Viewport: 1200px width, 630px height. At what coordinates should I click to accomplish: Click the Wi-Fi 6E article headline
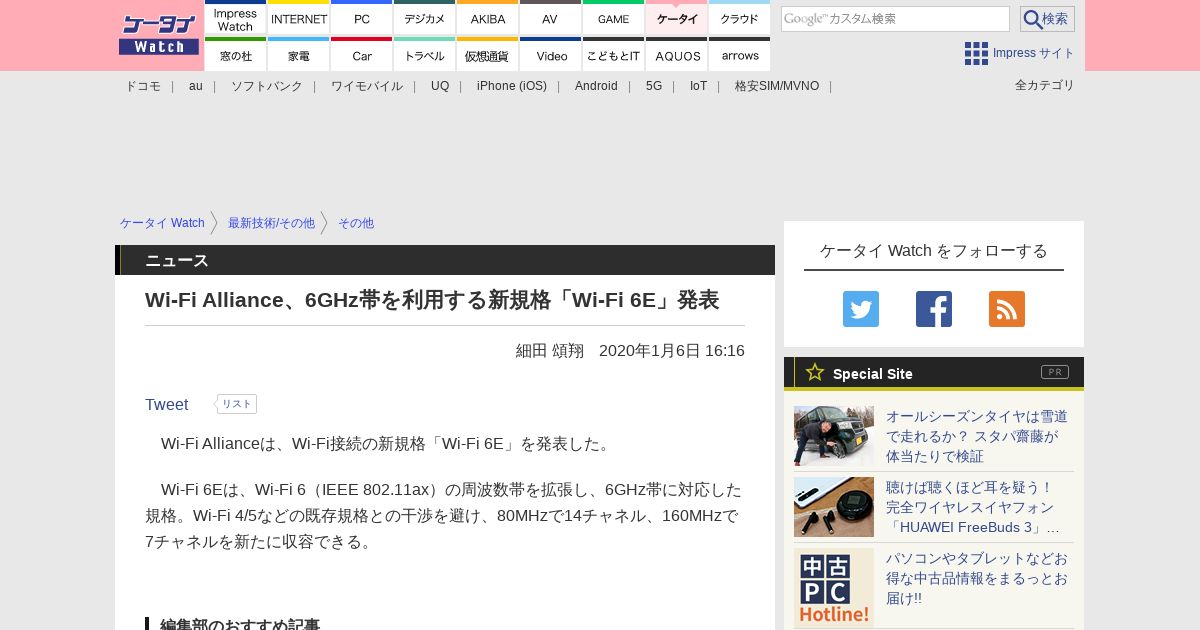click(x=432, y=300)
